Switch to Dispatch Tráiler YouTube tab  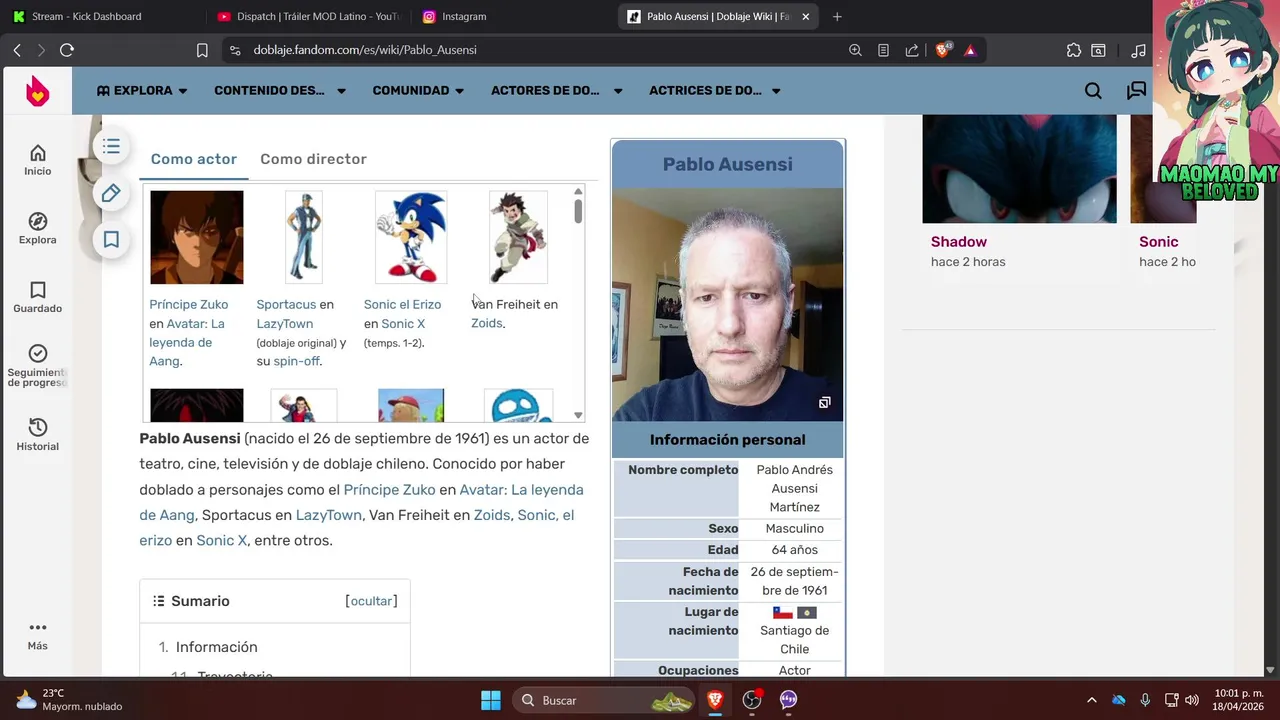tap(308, 16)
